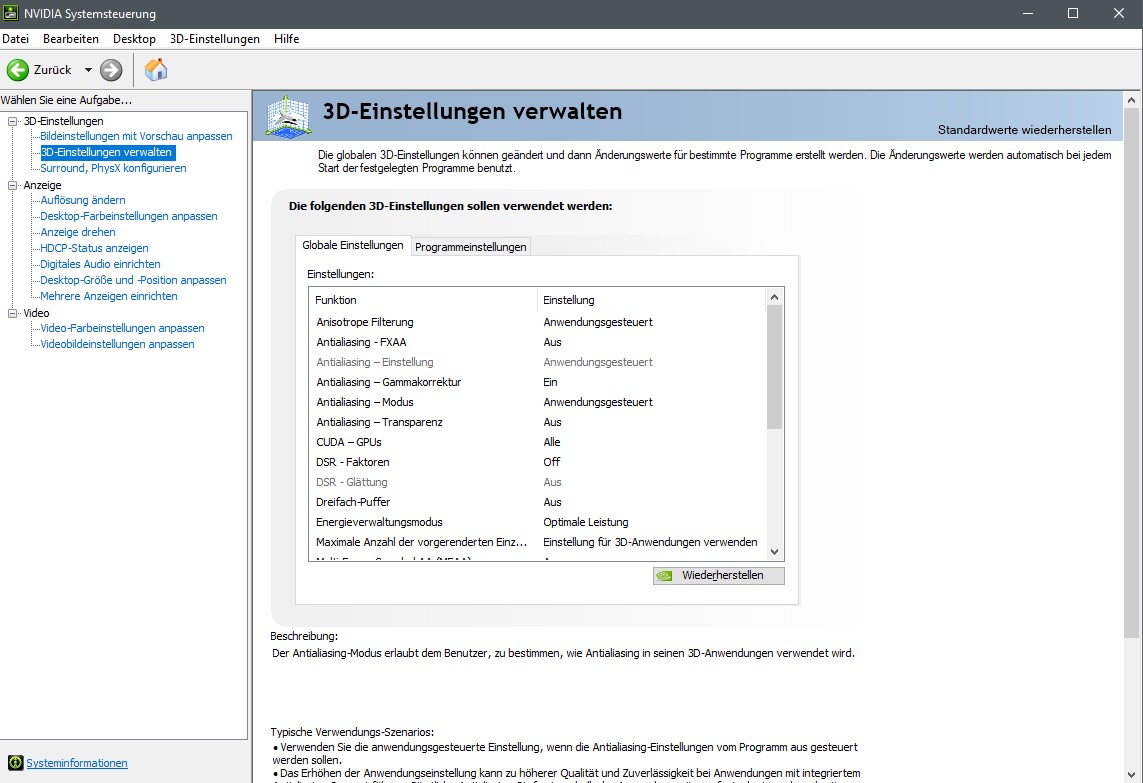The height and width of the screenshot is (783, 1143).
Task: Open the Datei menu
Action: tap(15, 39)
